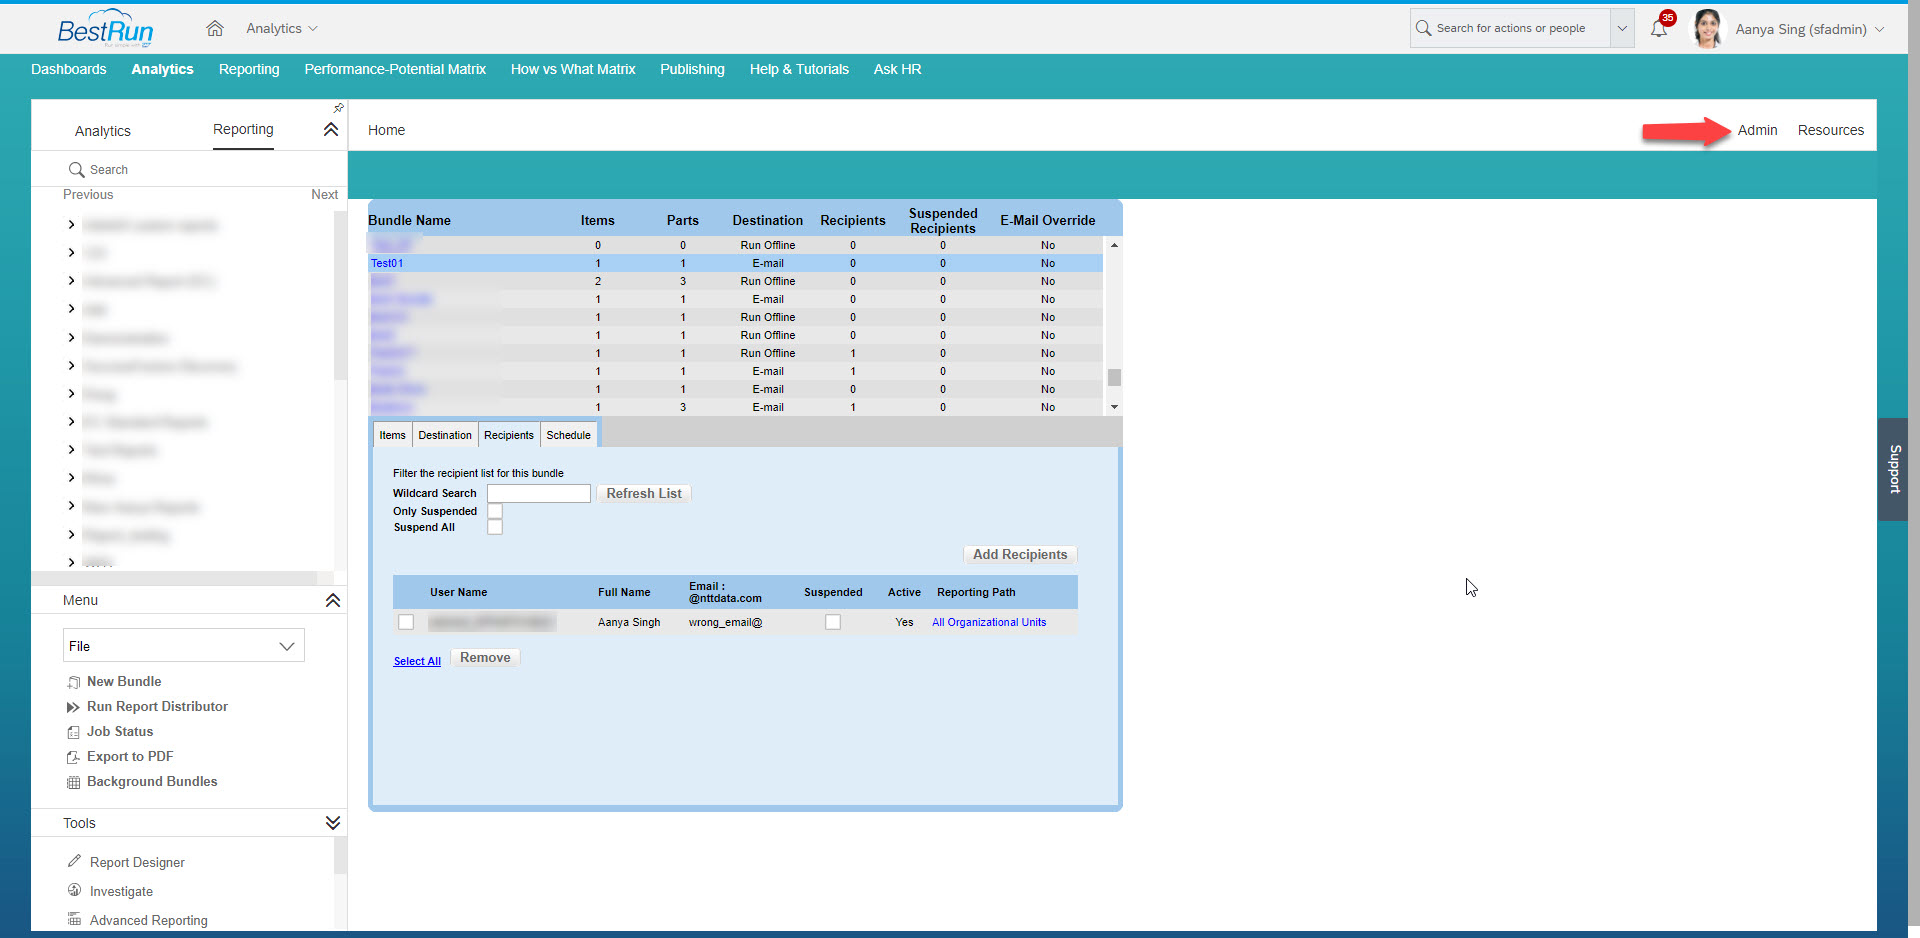Screen dimensions: 1920x938
Task: Open the Publishing menu
Action: (692, 69)
